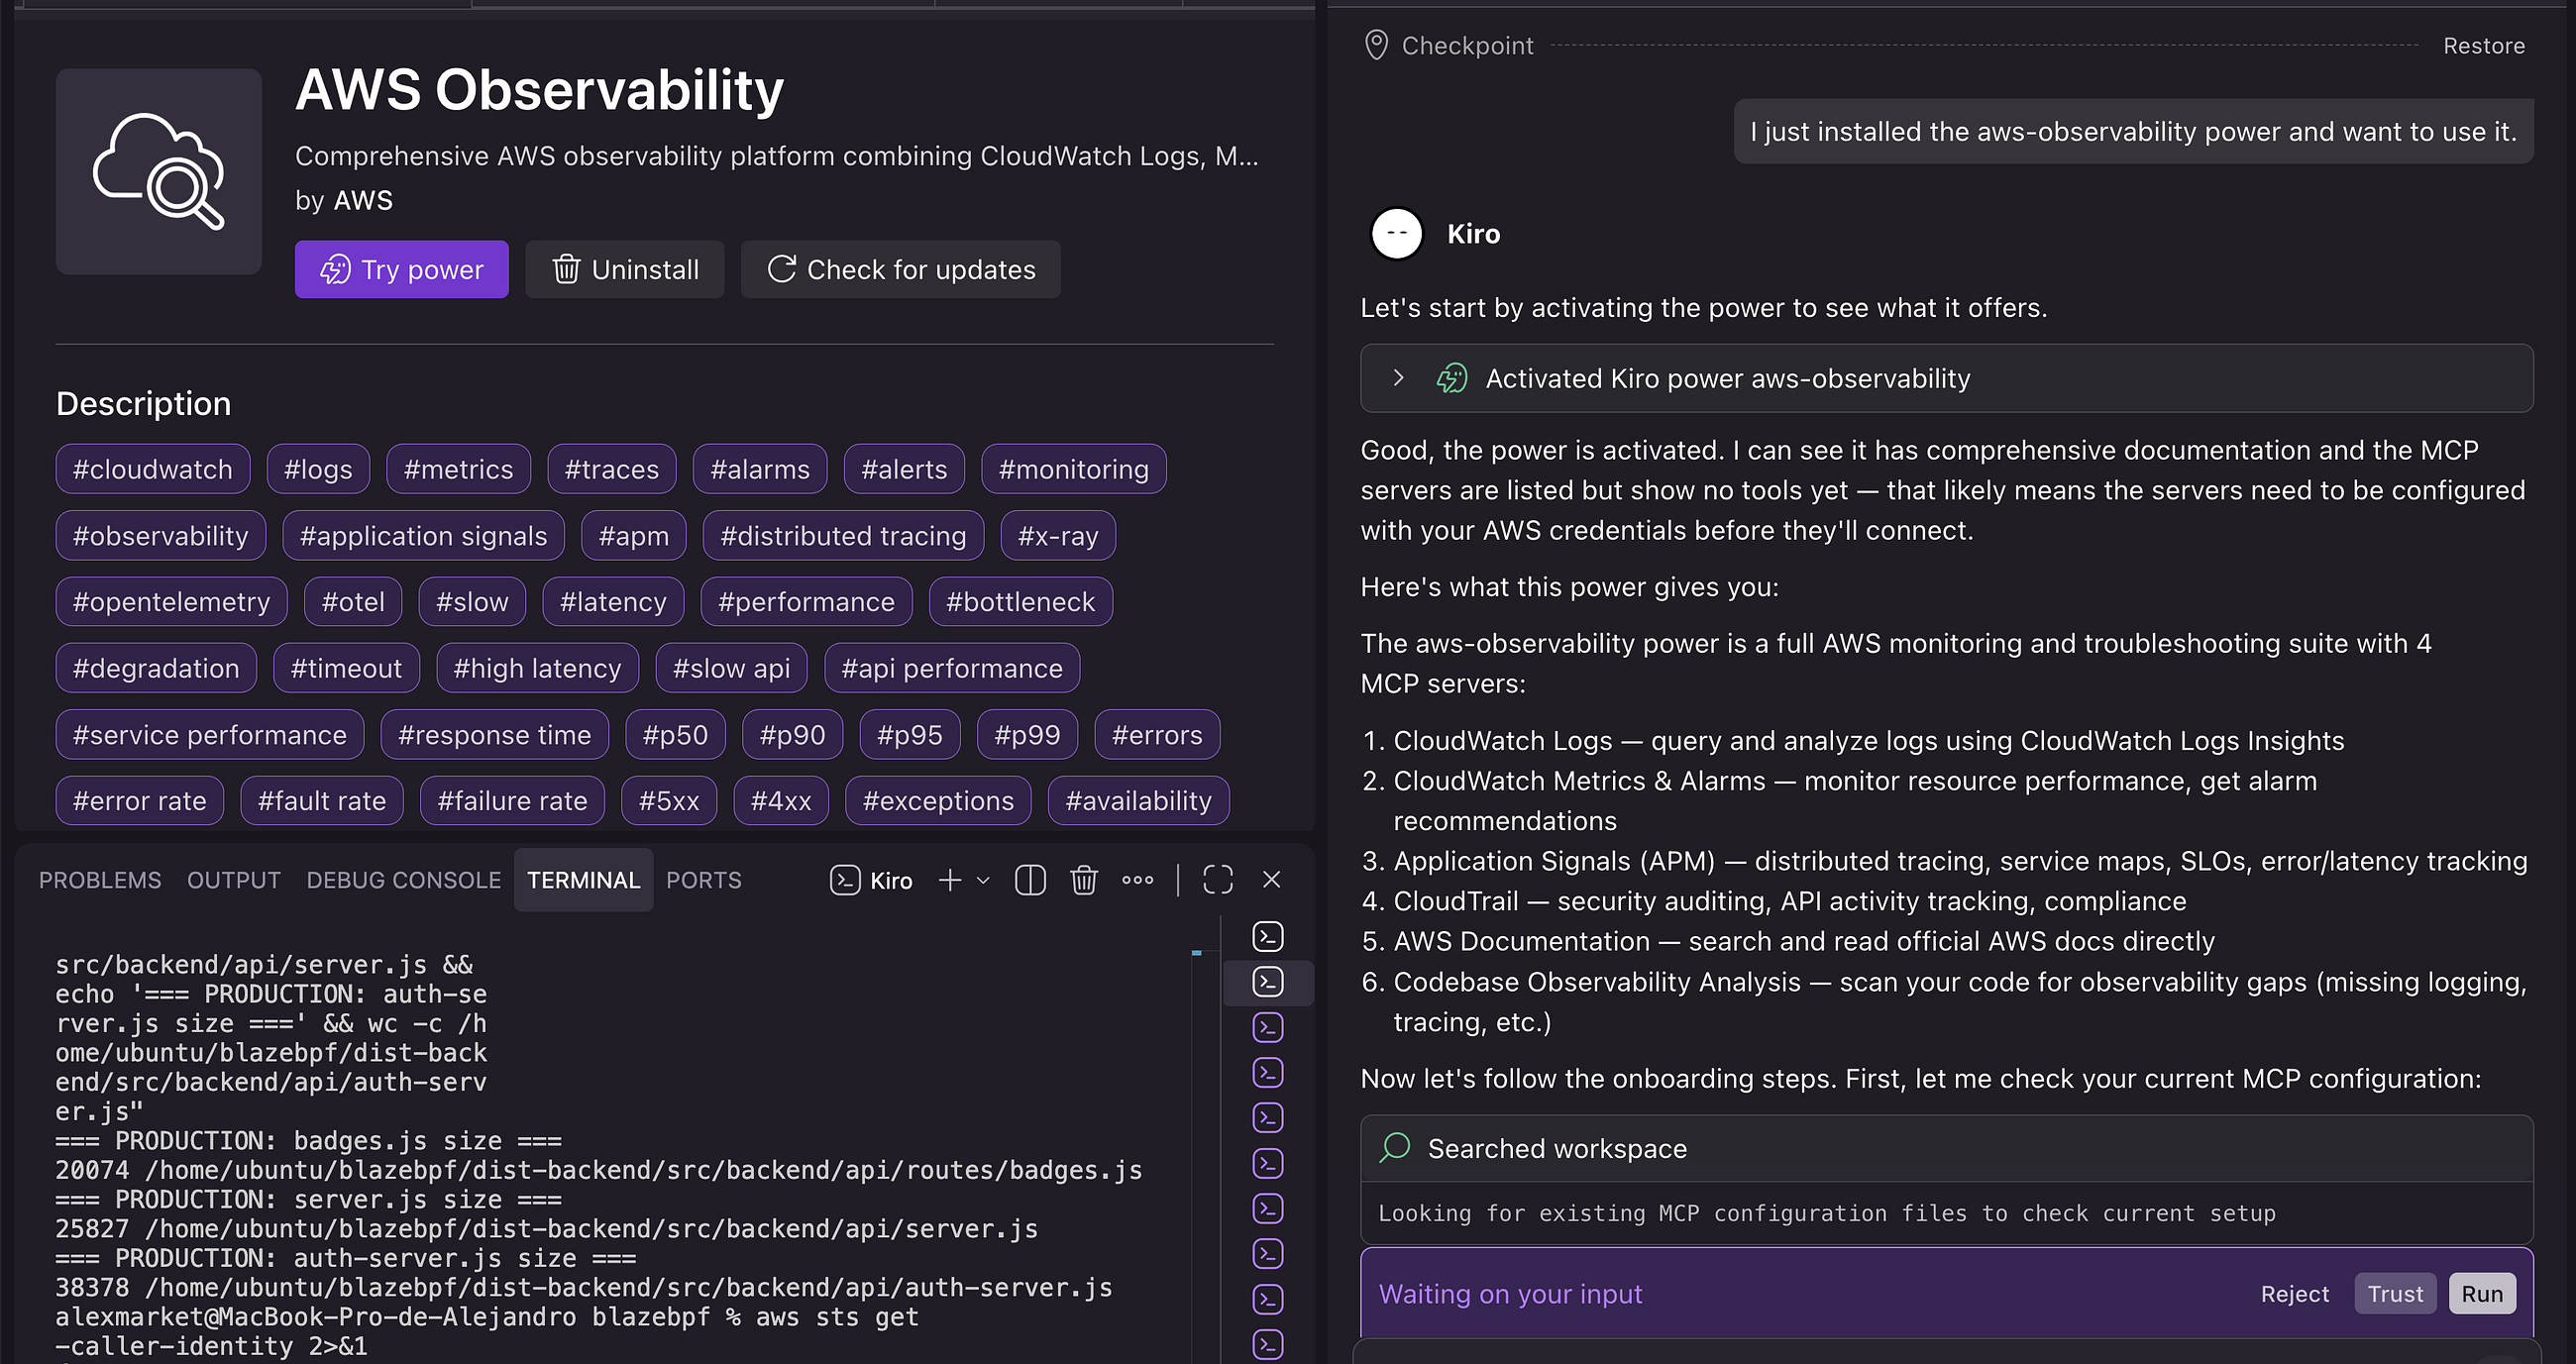This screenshot has width=2576, height=1364.
Task: Kill terminal with the trash icon
Action: [x=1084, y=880]
